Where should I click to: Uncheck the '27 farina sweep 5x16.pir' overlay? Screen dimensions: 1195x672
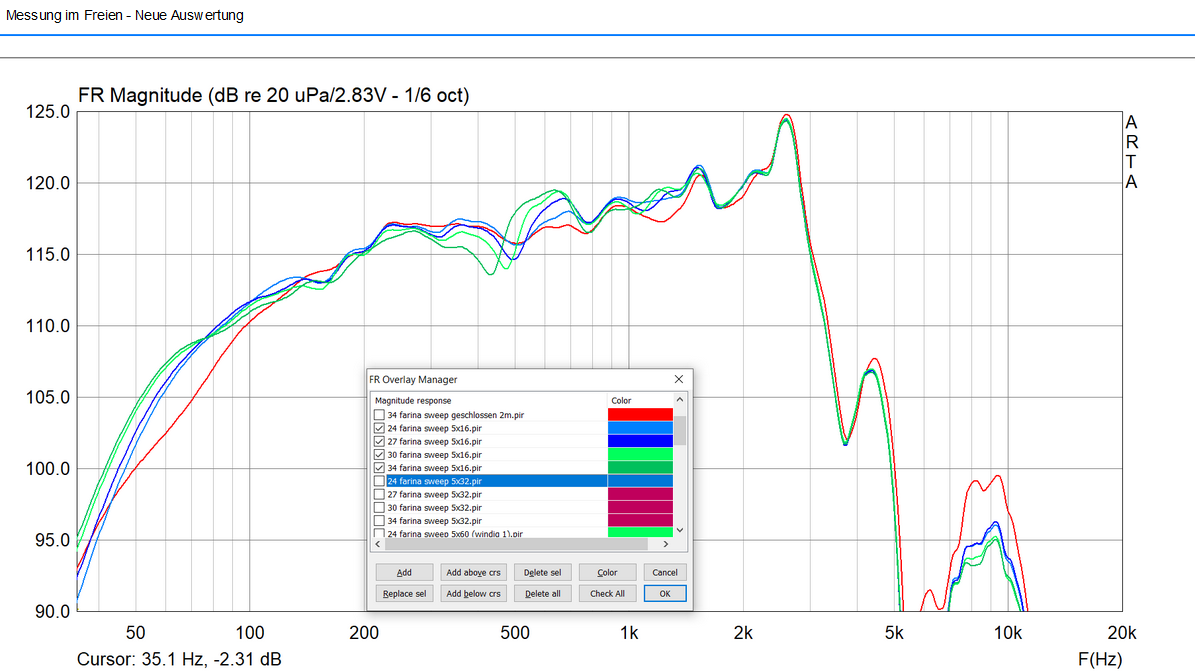pyautogui.click(x=379, y=441)
